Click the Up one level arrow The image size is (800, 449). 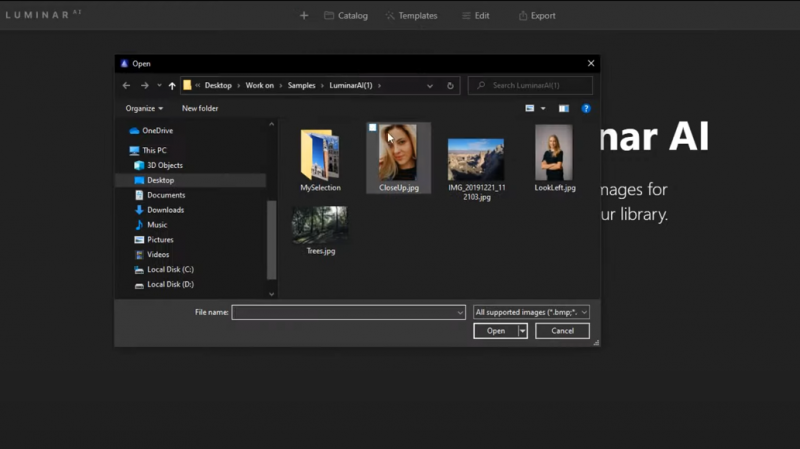172,86
